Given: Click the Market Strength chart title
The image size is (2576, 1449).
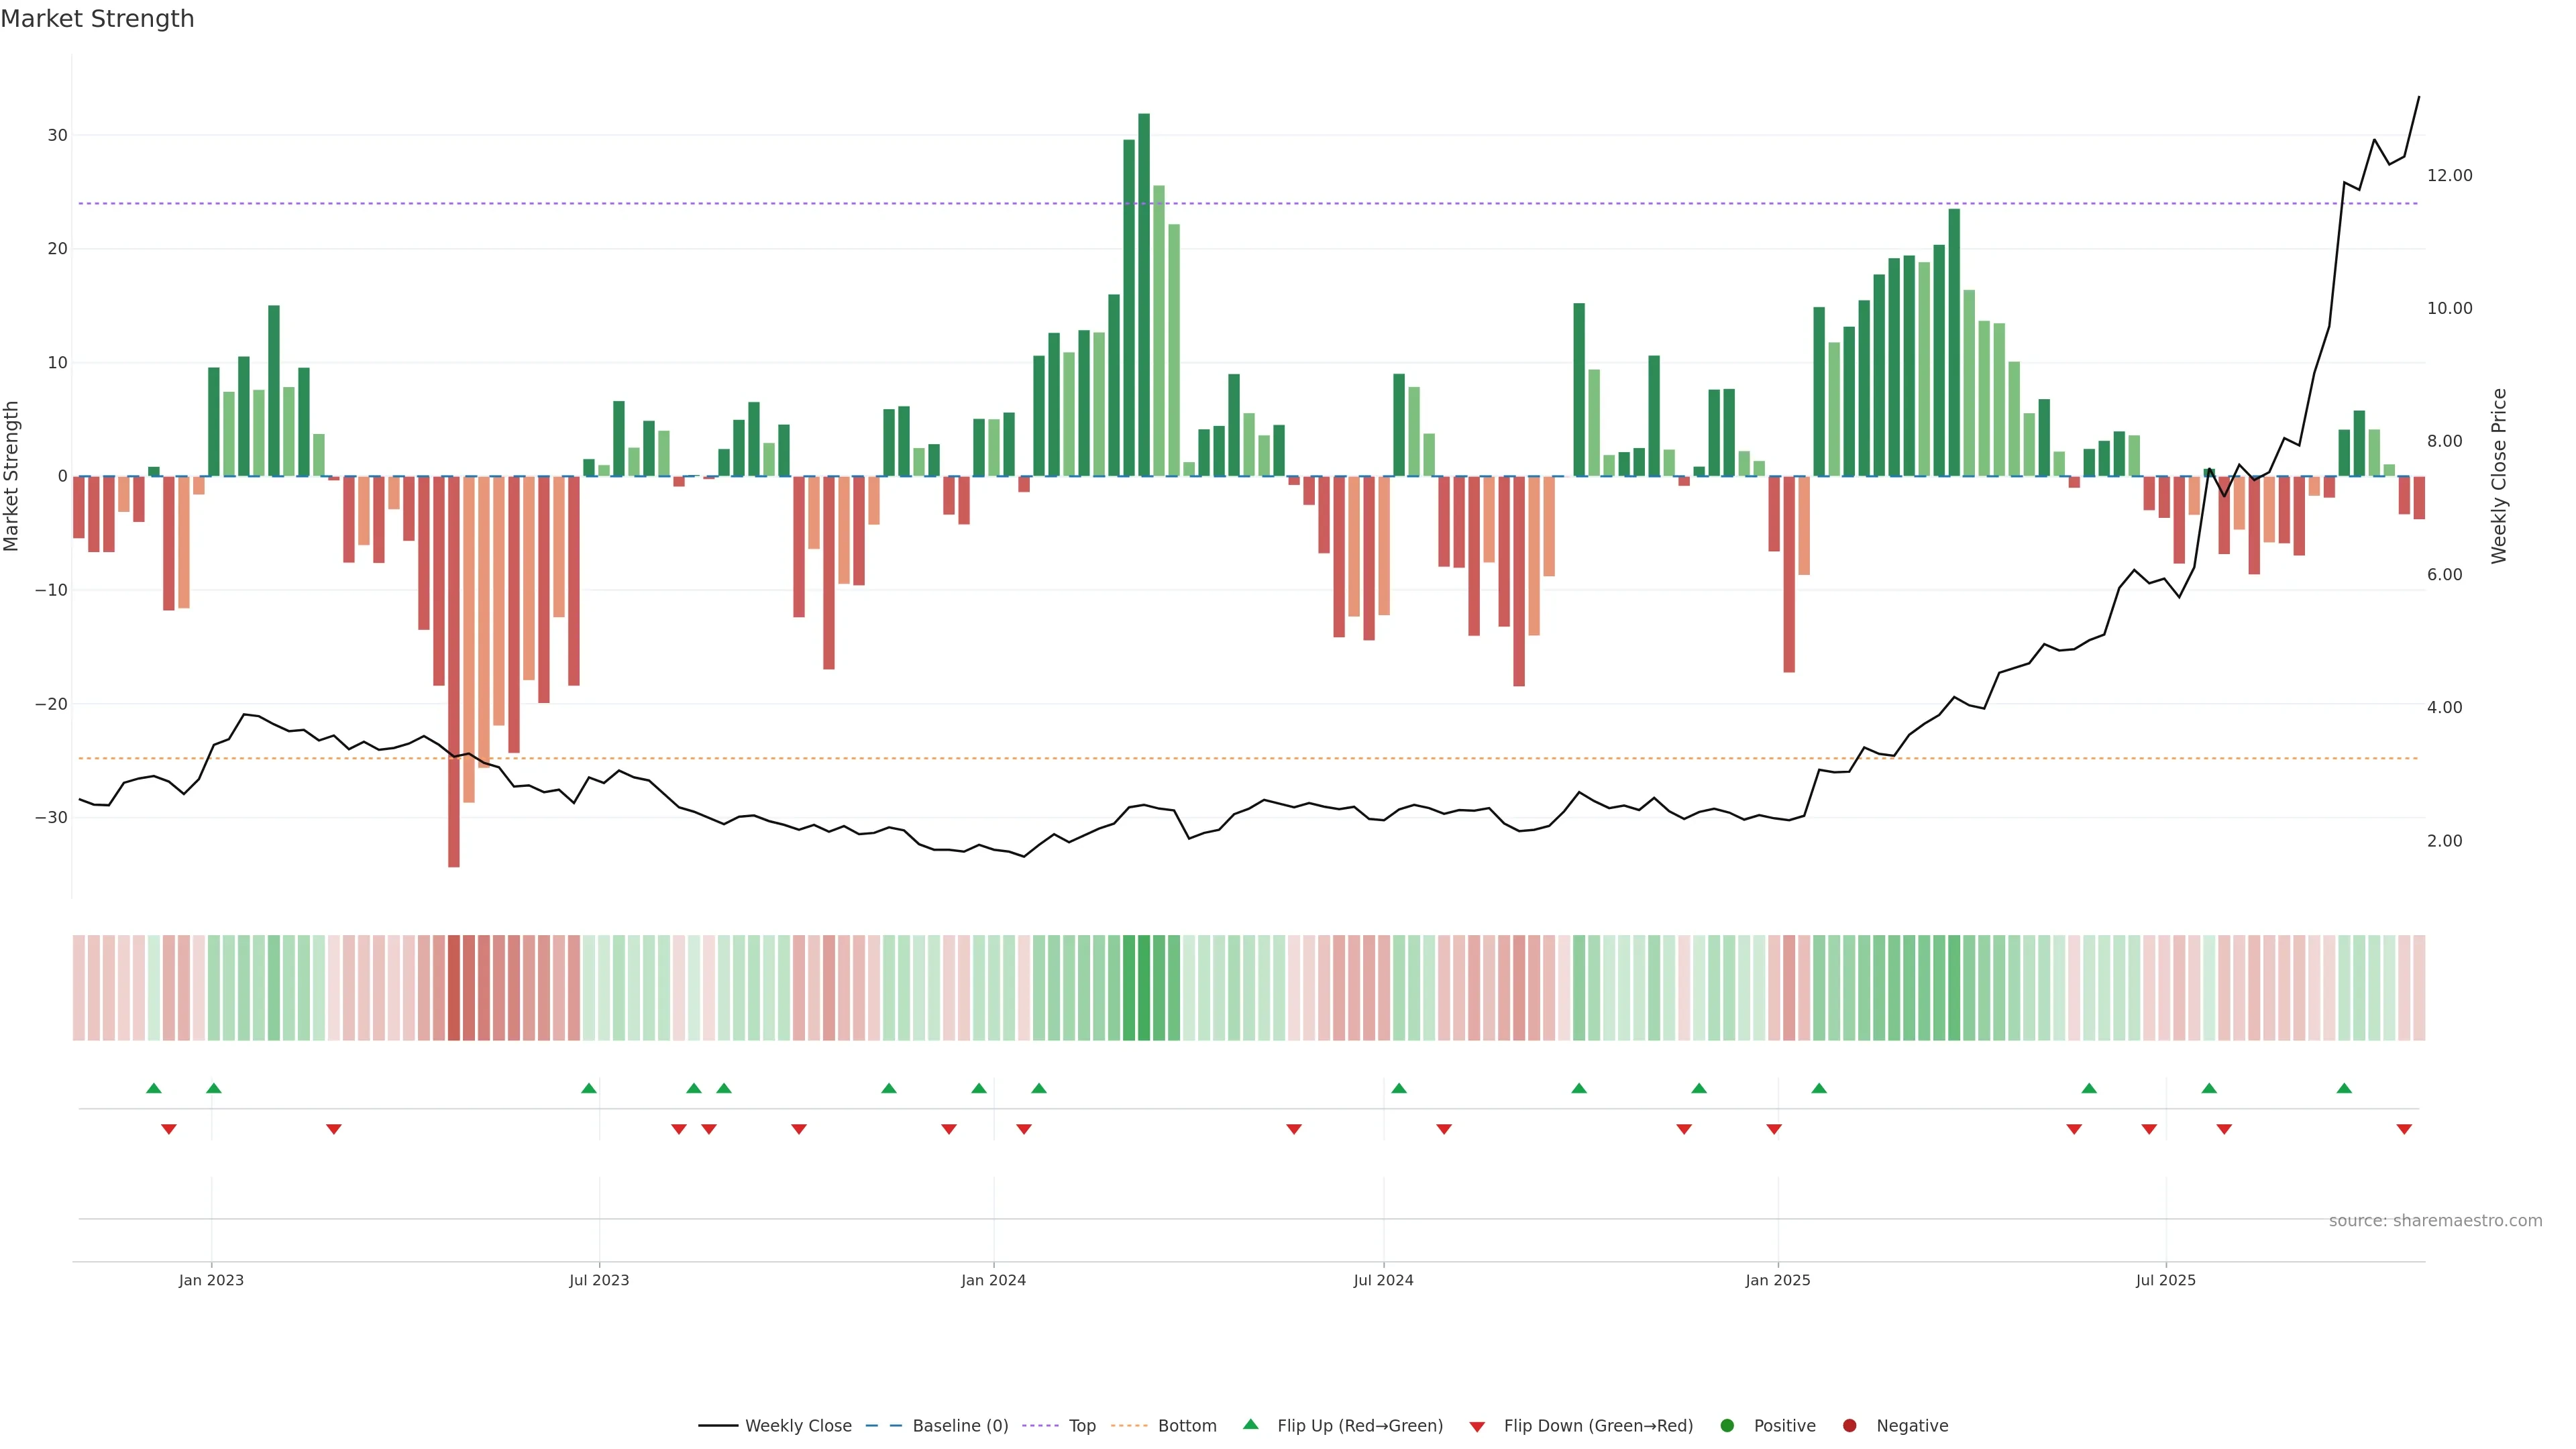Looking at the screenshot, I should [x=97, y=19].
